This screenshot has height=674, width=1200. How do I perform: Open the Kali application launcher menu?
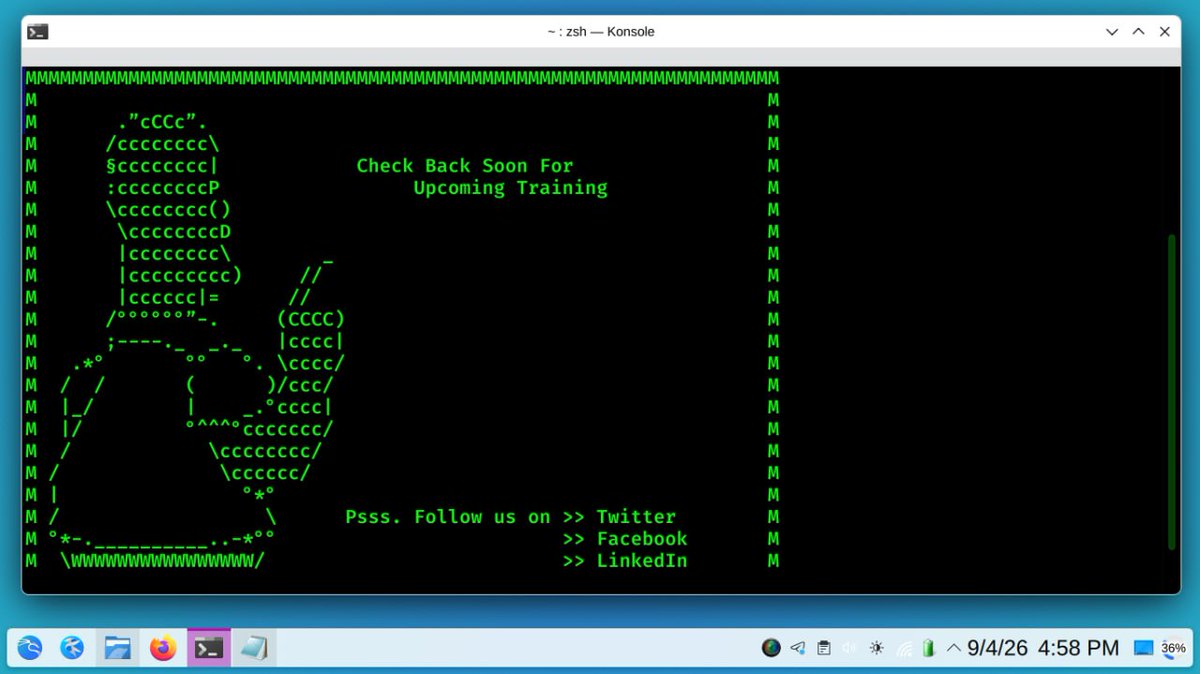(30, 649)
